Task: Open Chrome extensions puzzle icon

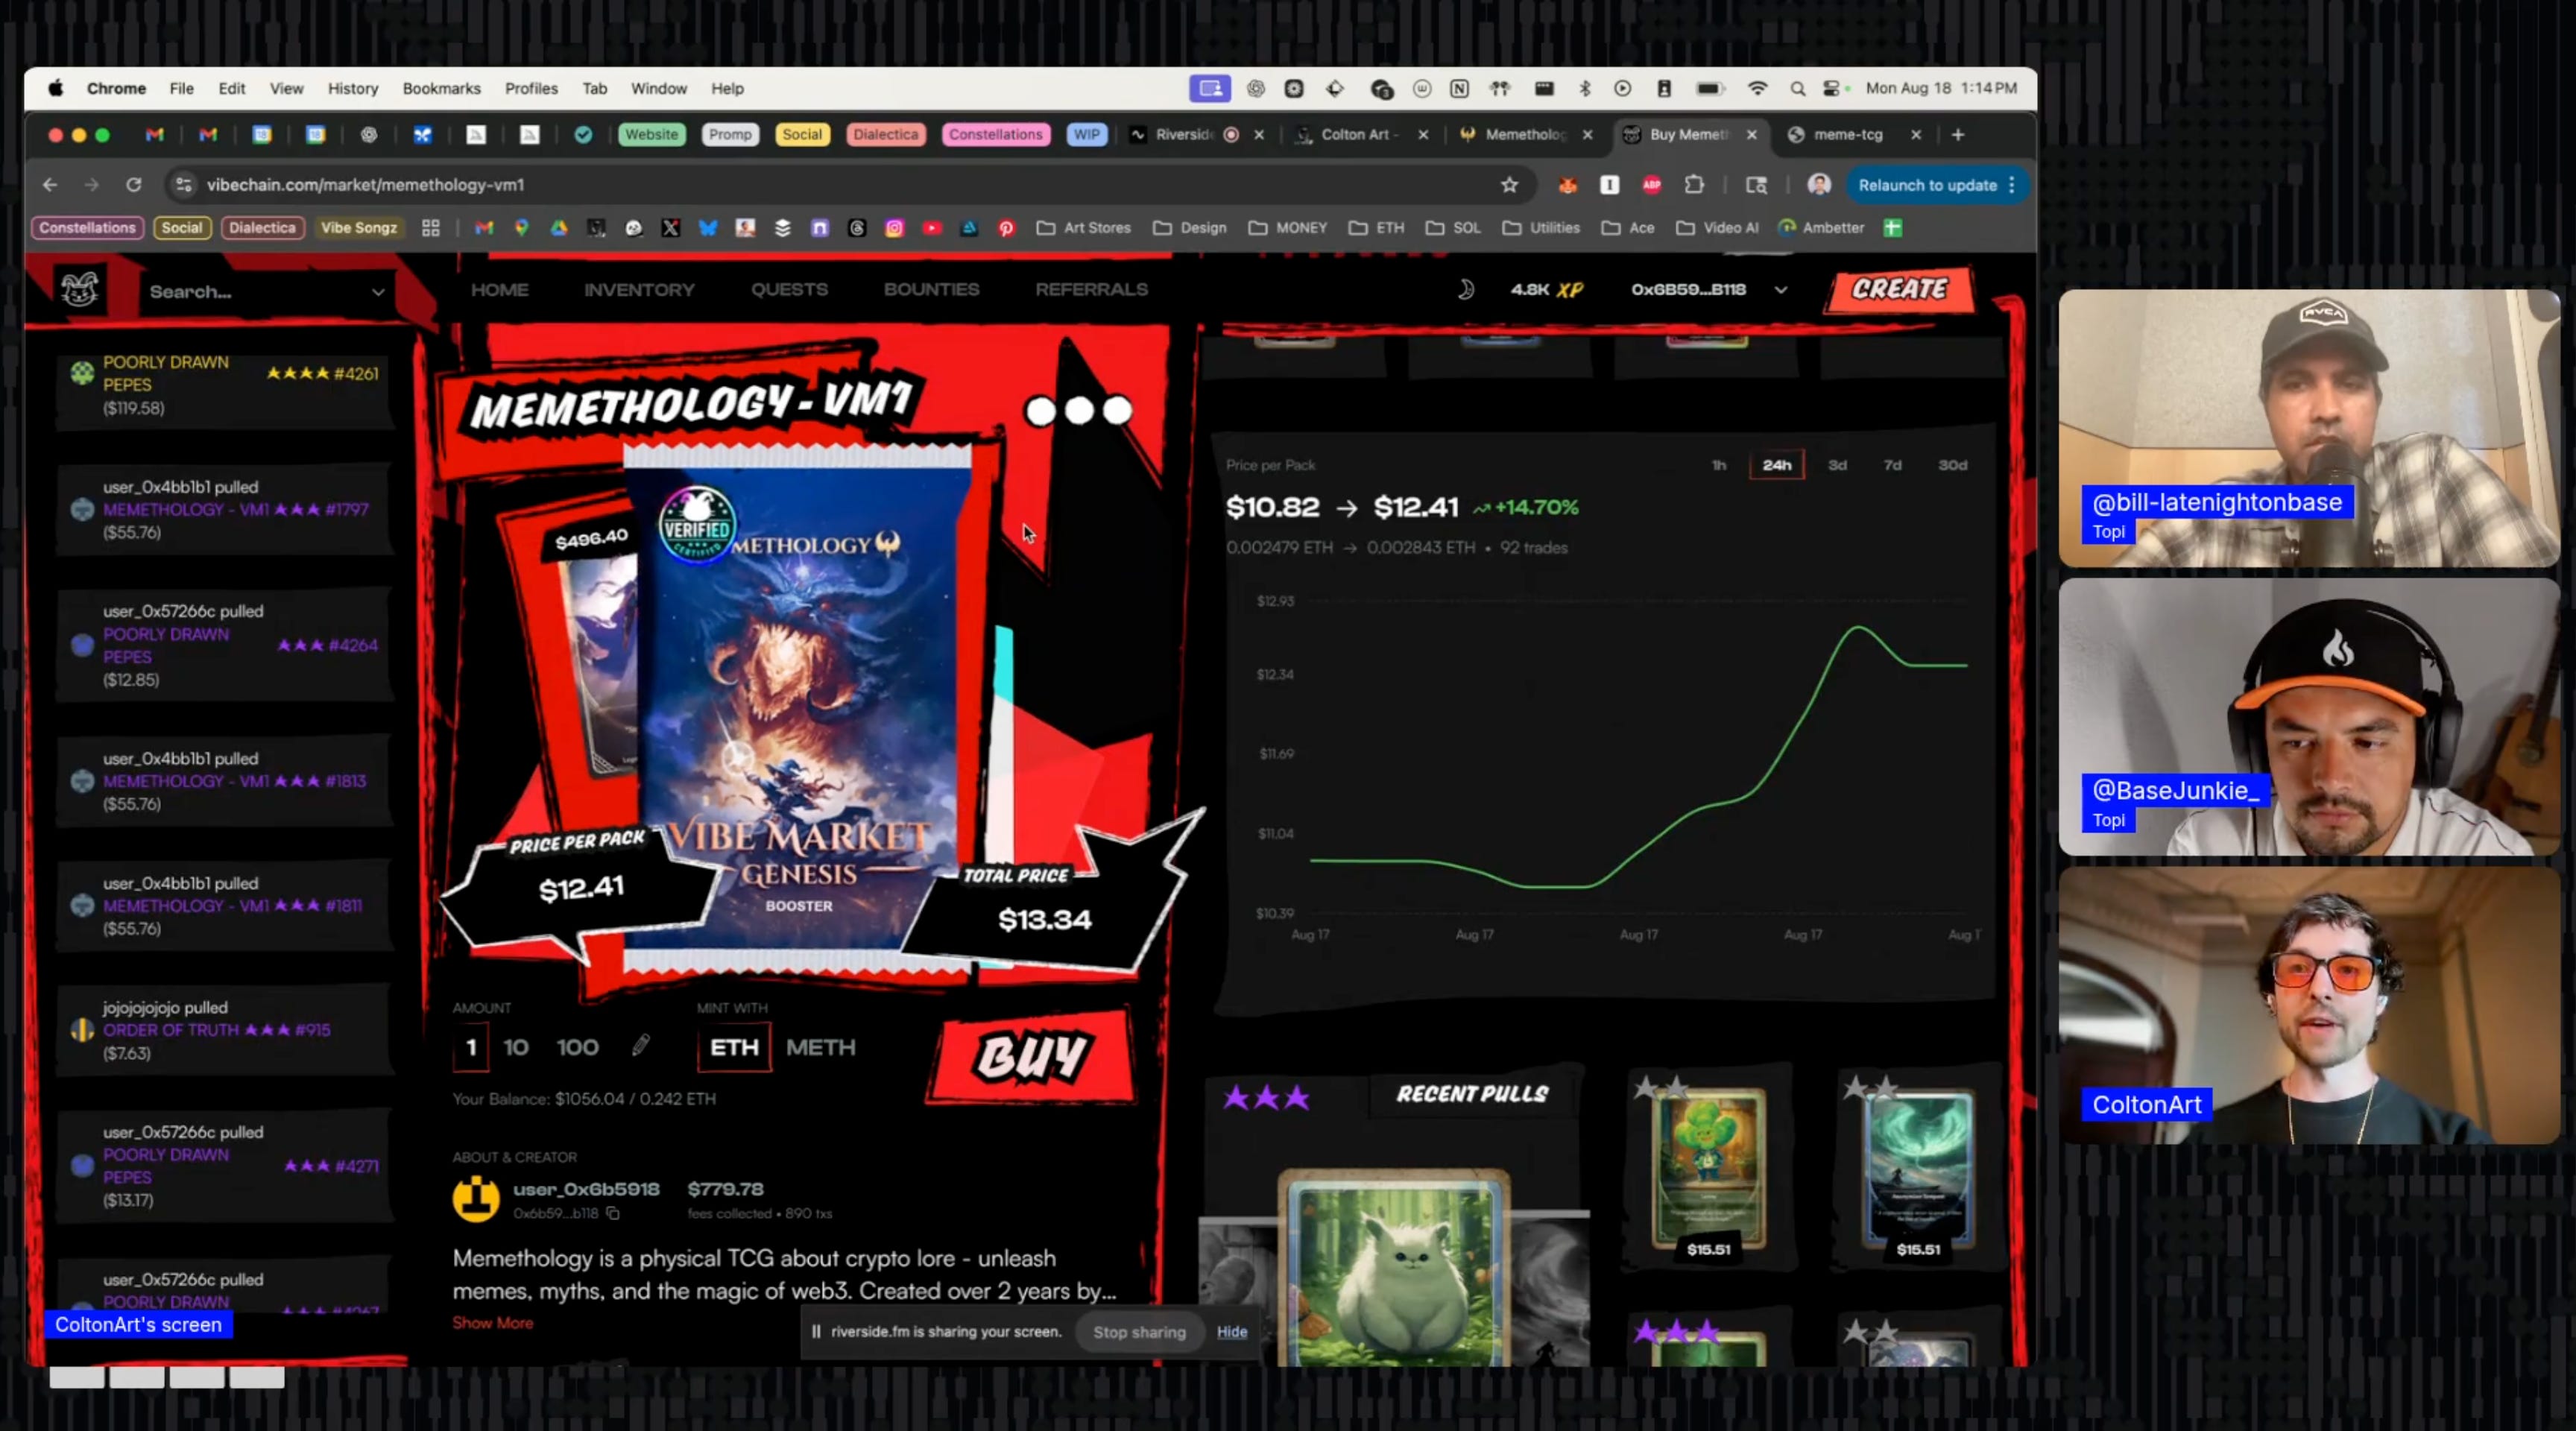Action: coord(1694,185)
